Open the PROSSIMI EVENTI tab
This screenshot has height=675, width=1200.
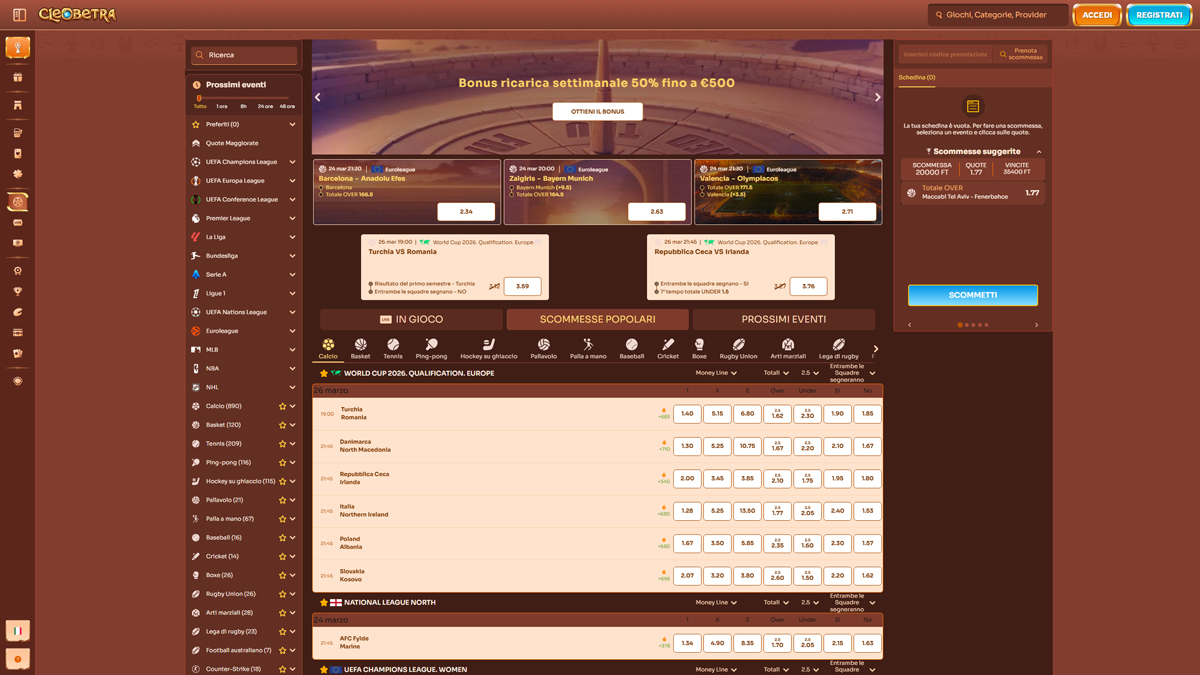pyautogui.click(x=783, y=319)
